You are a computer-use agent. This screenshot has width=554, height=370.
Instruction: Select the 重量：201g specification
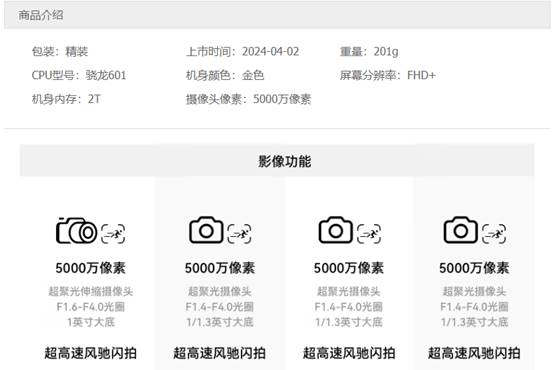point(369,52)
